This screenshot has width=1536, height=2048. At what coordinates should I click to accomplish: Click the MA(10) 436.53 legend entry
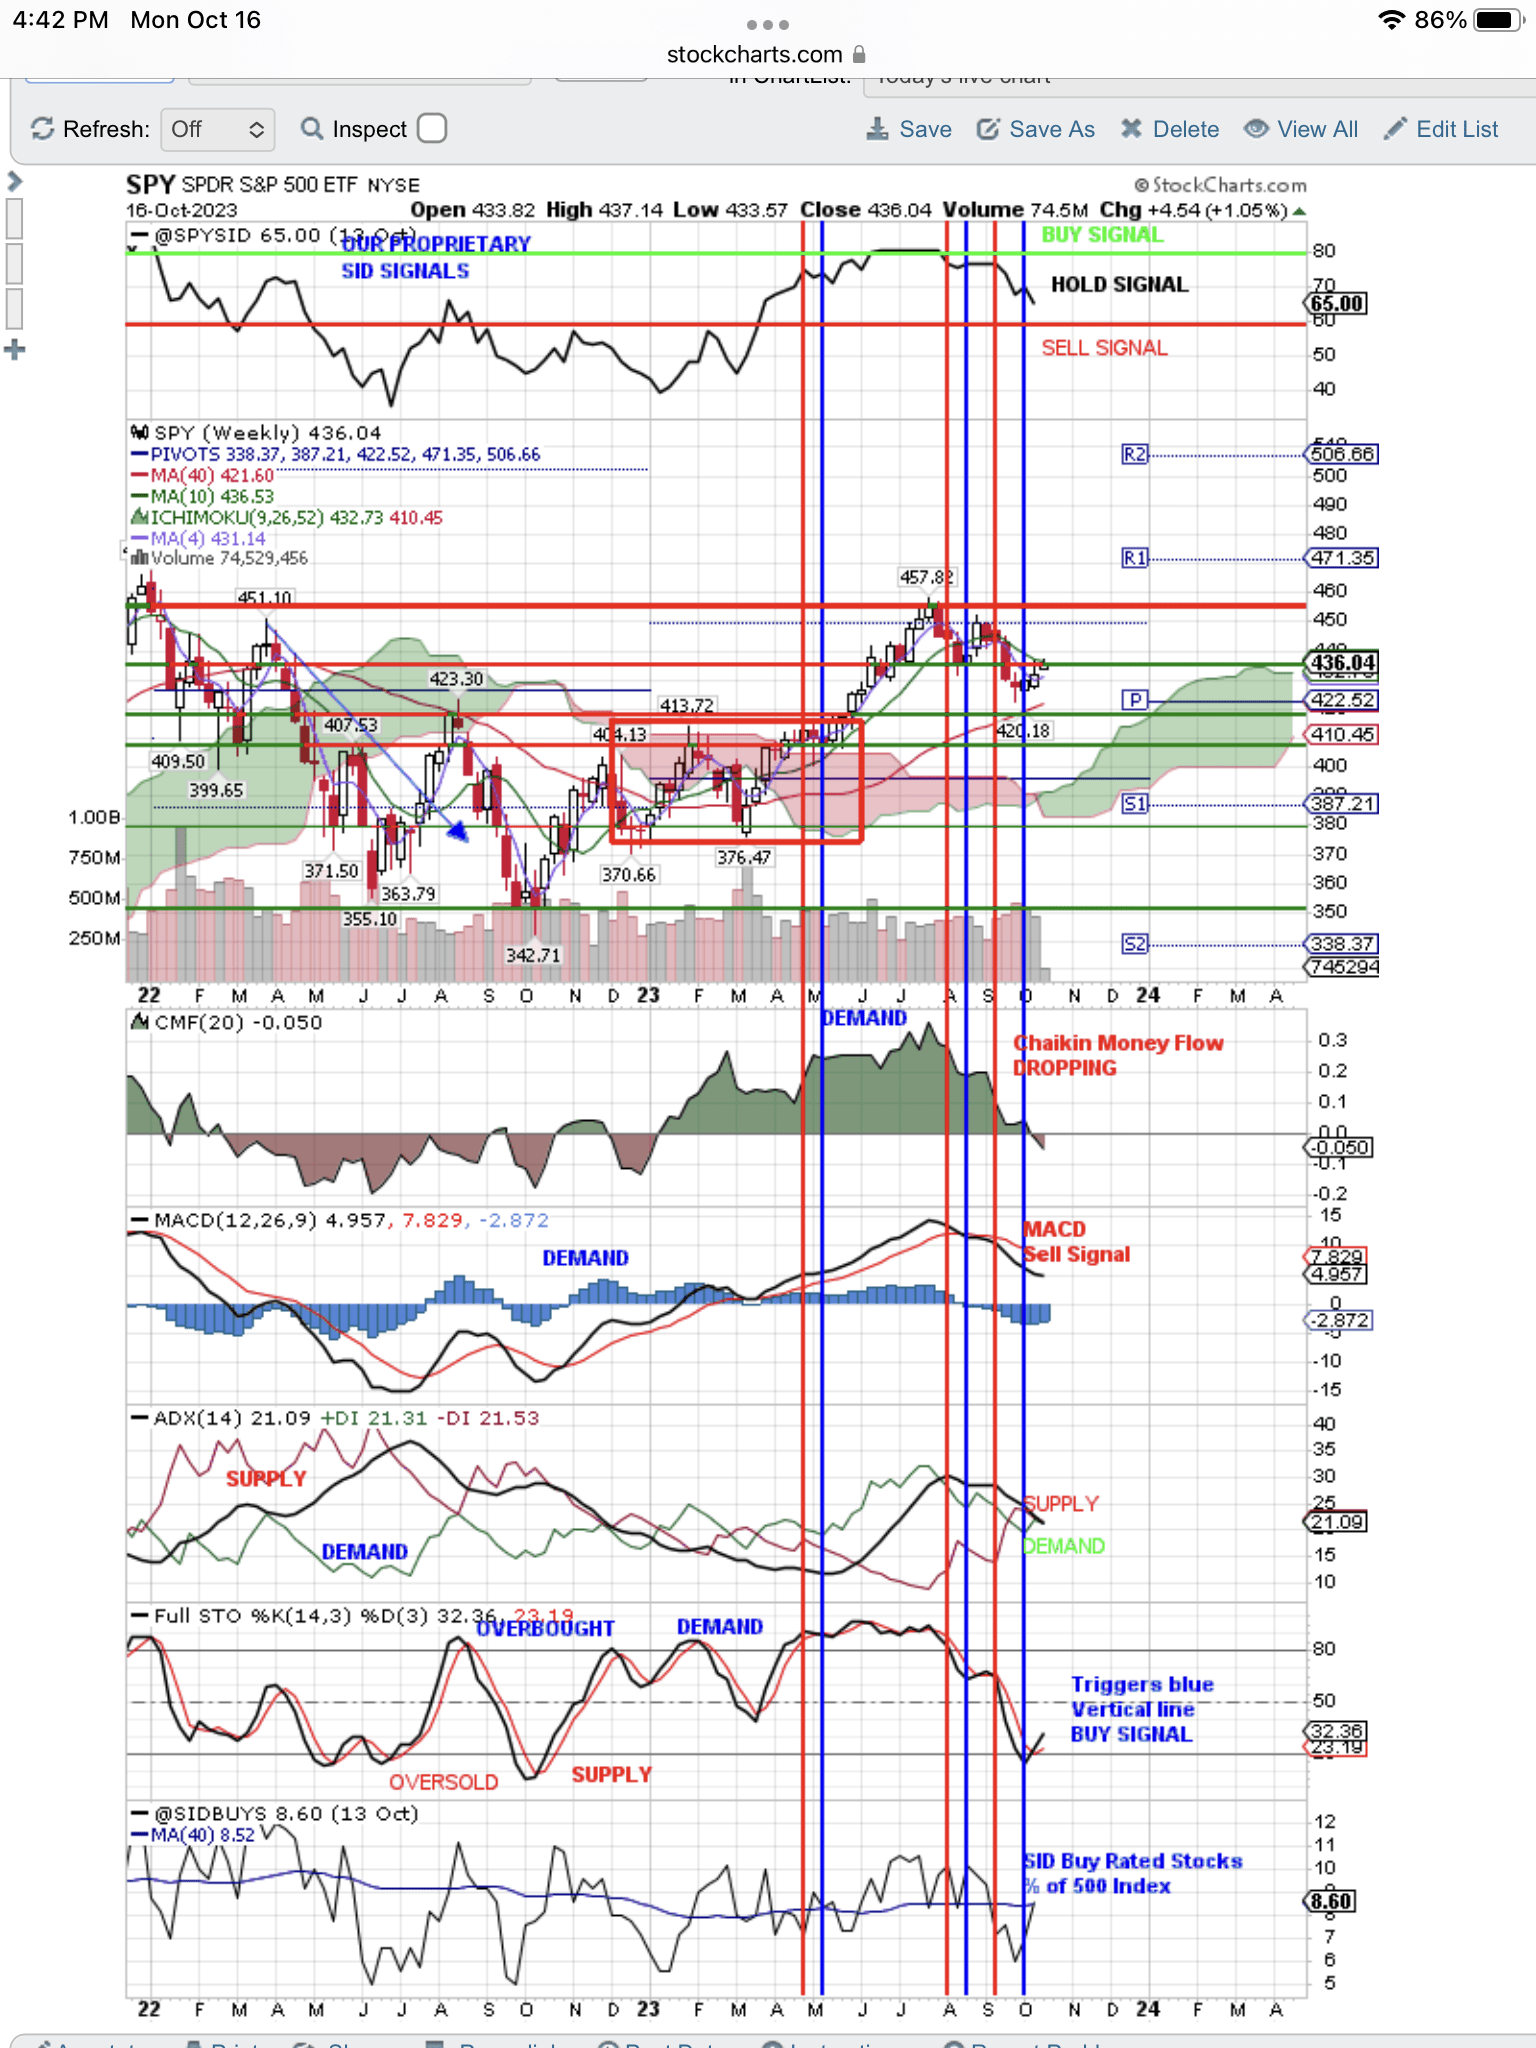coord(202,496)
